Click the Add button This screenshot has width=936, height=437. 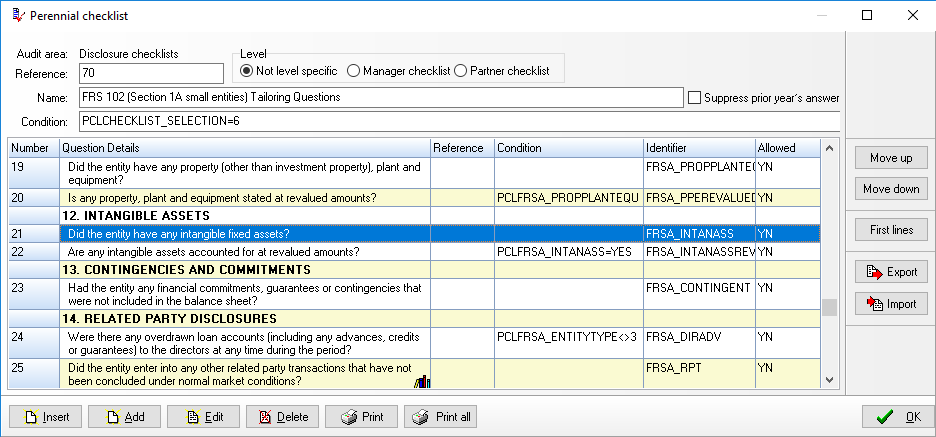pos(124,417)
